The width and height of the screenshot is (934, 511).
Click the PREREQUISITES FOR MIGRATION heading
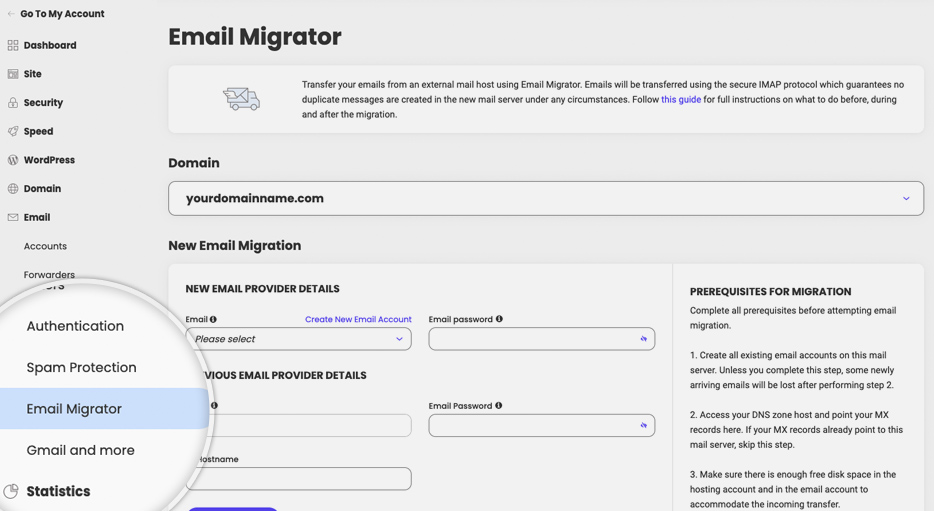[x=770, y=291]
